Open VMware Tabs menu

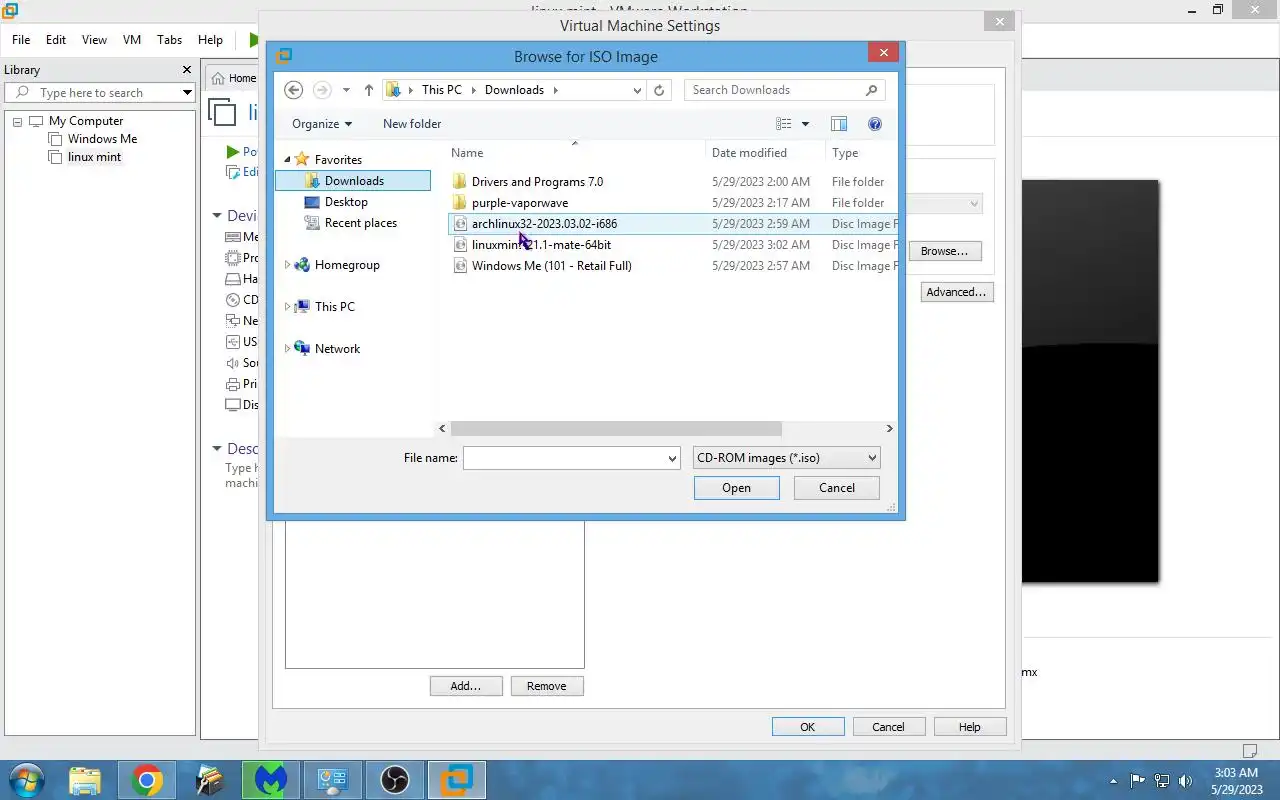(170, 40)
